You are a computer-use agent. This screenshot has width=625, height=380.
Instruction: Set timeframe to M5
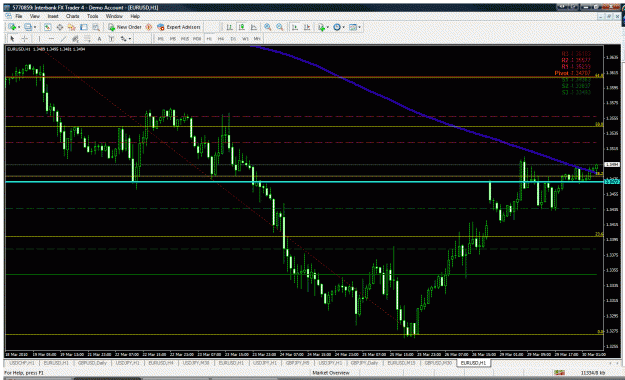173,39
